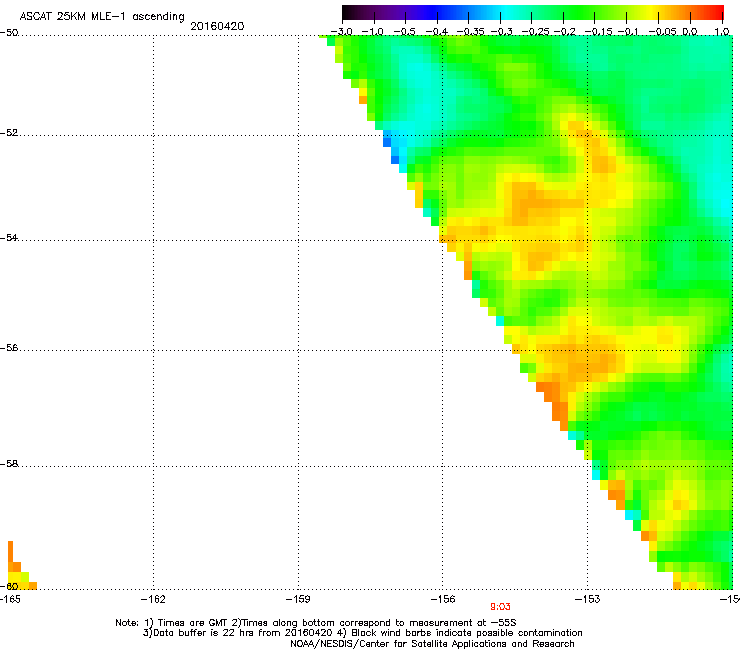Screen dimensions: 740x650
Task: Click the "-1.0" color scale label
Action: [373, 32]
